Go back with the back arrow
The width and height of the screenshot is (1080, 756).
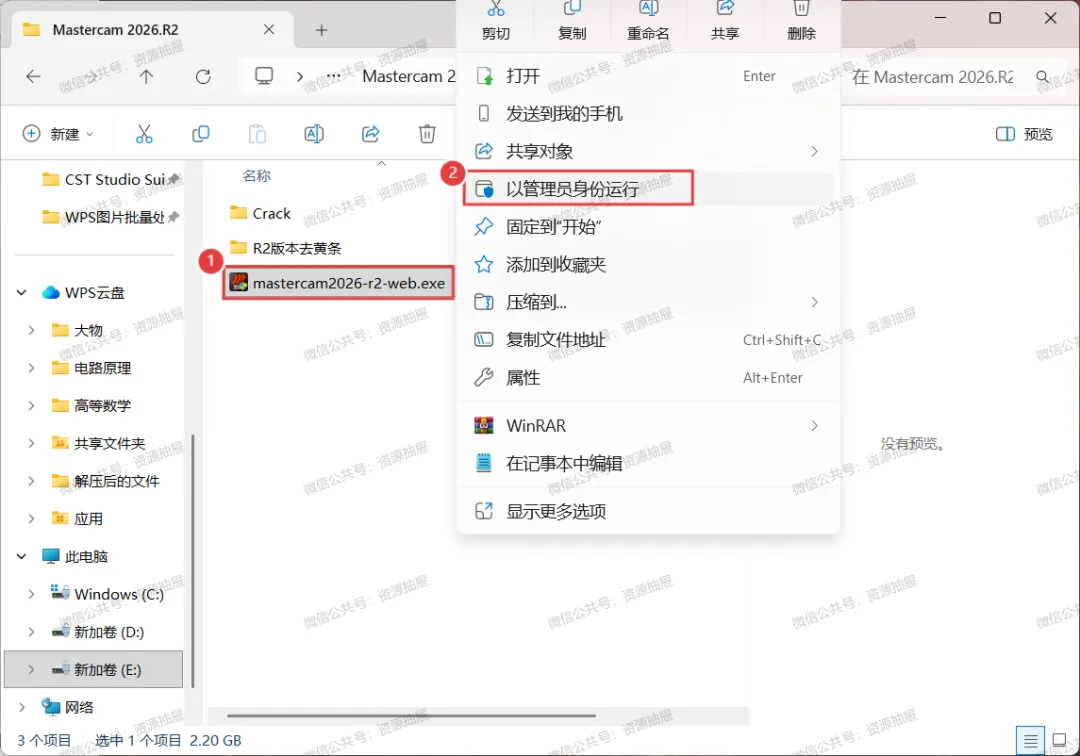point(33,76)
